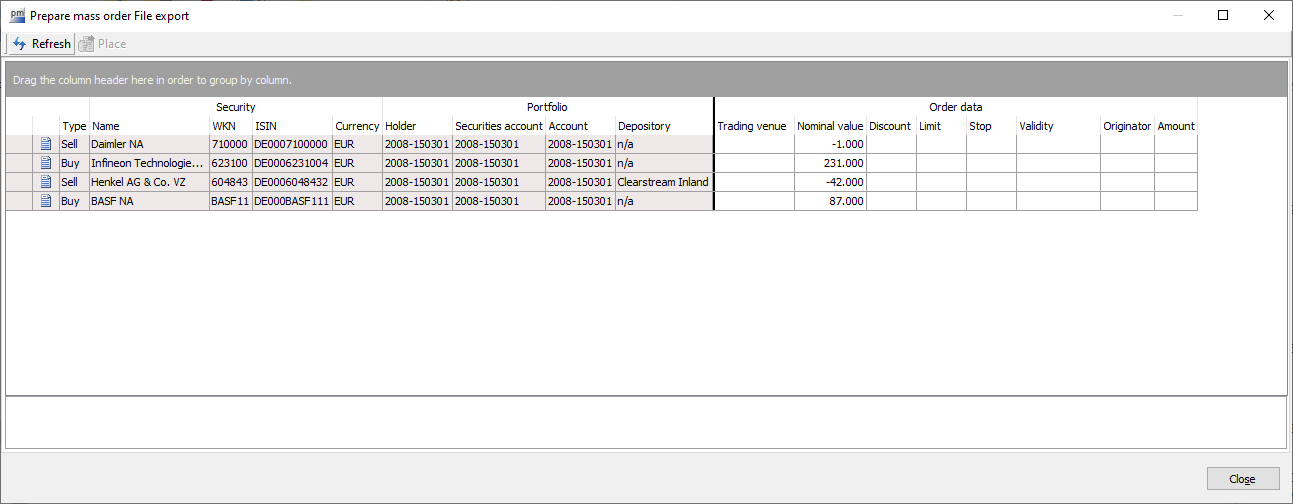Select the Trading venue cell for Daimler NA
The image size is (1293, 504).
pos(754,144)
